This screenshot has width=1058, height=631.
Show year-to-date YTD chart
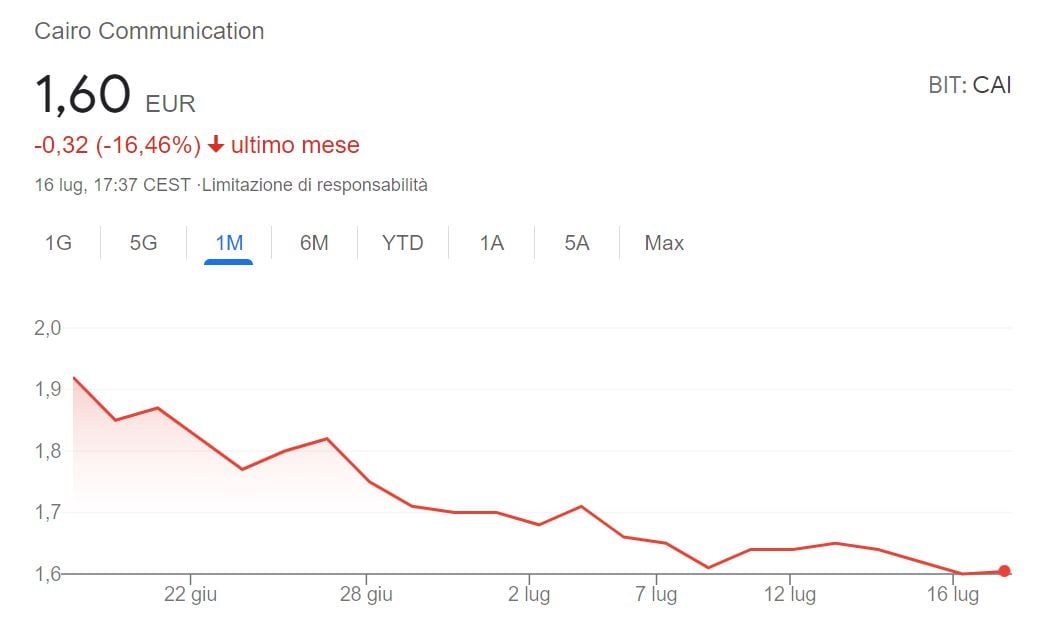403,243
